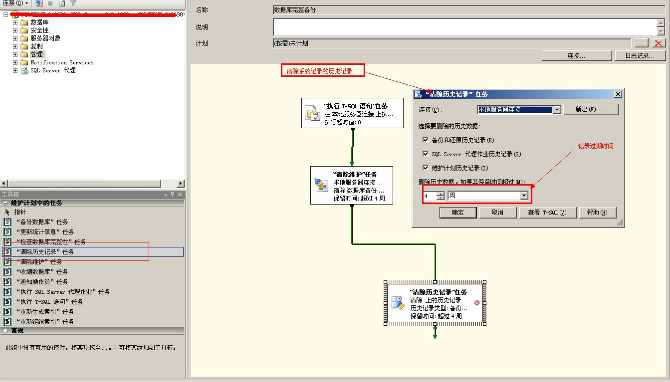This screenshot has width=670, height=382.
Task: Select the 服务器对象 tree item
Action: pyautogui.click(x=45, y=38)
